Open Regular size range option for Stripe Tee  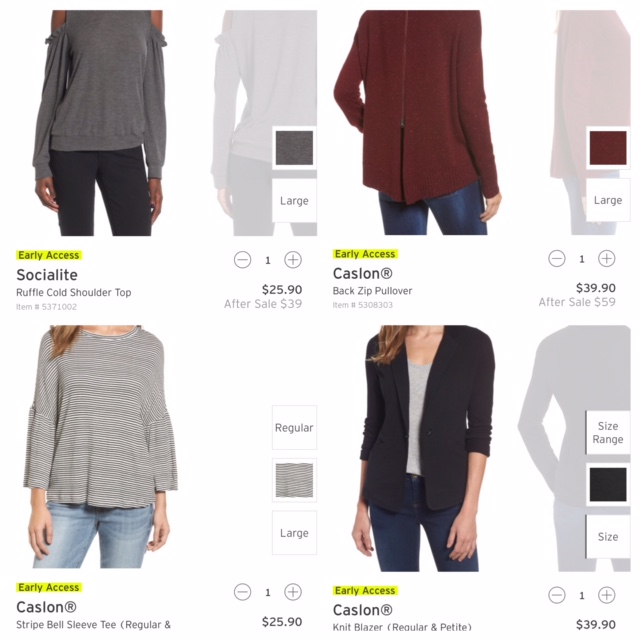(294, 427)
